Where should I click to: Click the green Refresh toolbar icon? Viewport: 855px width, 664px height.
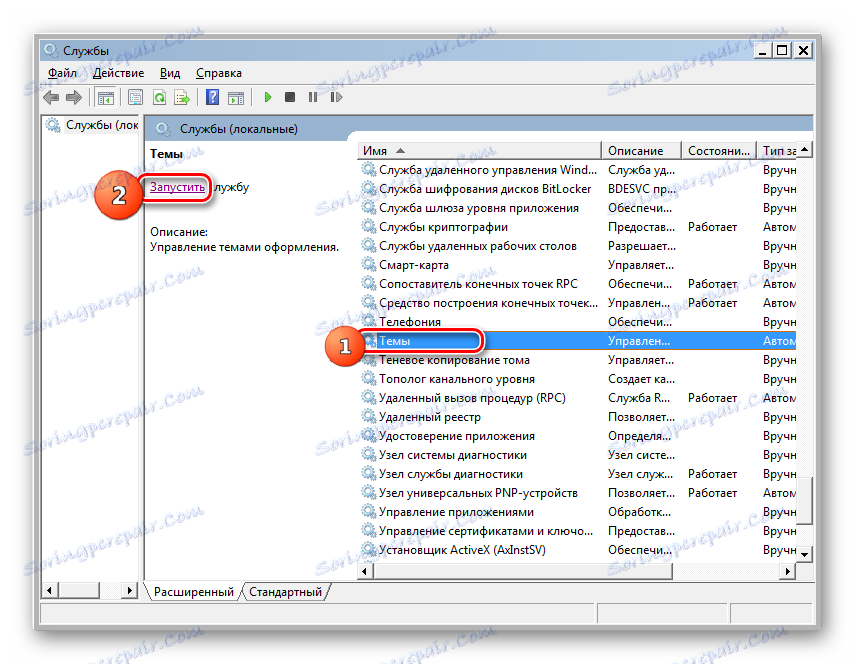coord(159,98)
